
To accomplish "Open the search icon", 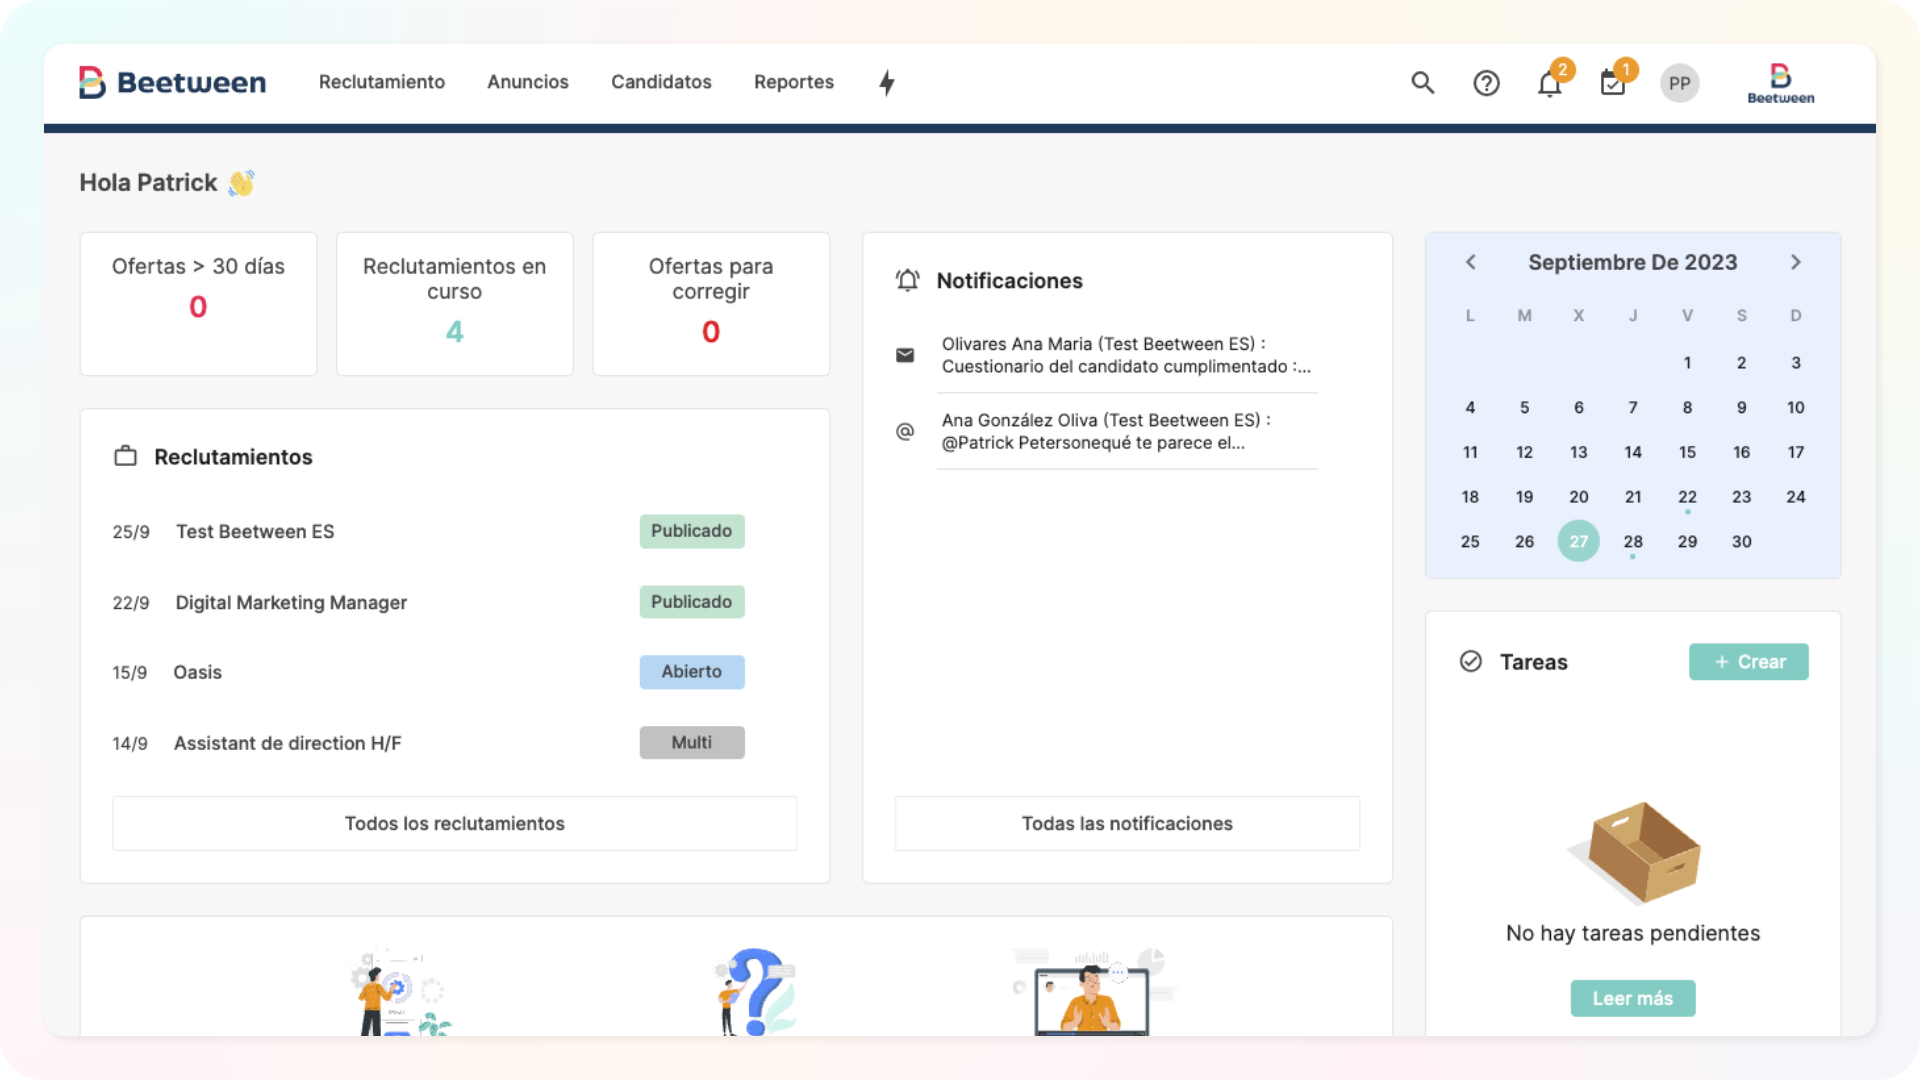I will (1423, 83).
